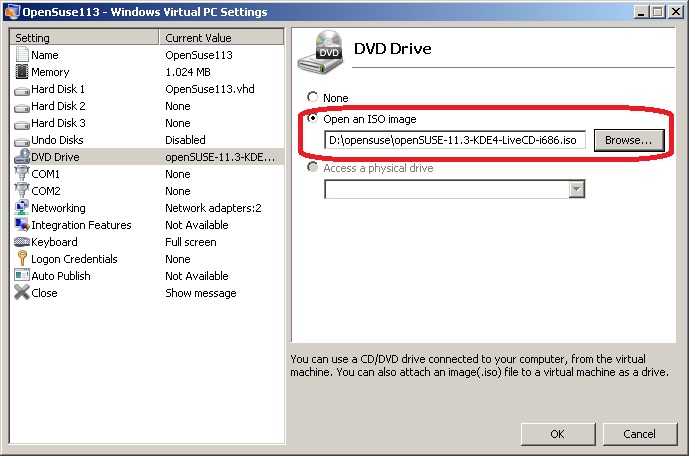Click the Keyboard icon
Viewport: 689px width, 456px height.
[x=22, y=242]
